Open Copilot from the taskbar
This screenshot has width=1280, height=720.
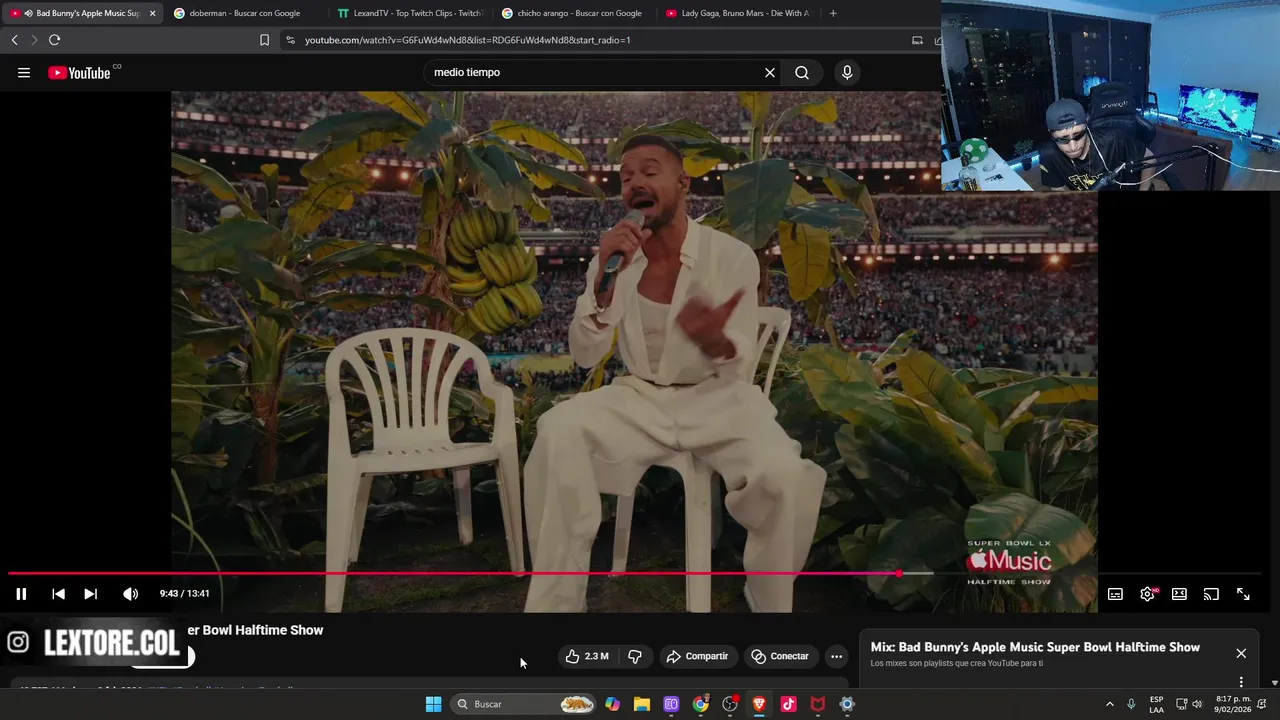coord(612,704)
